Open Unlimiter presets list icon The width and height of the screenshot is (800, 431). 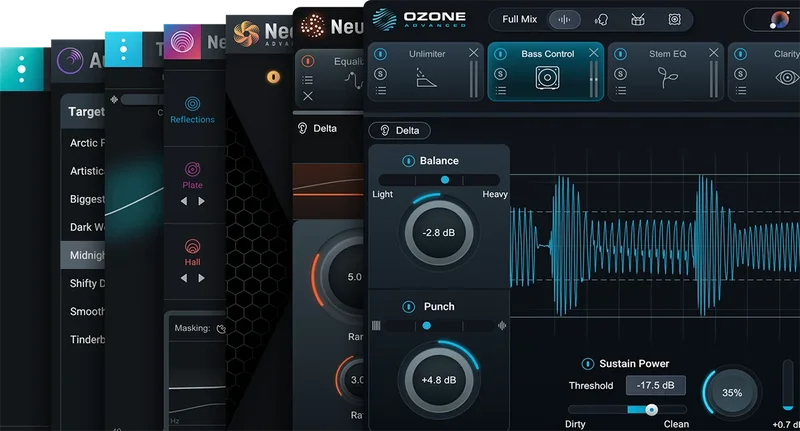point(381,91)
